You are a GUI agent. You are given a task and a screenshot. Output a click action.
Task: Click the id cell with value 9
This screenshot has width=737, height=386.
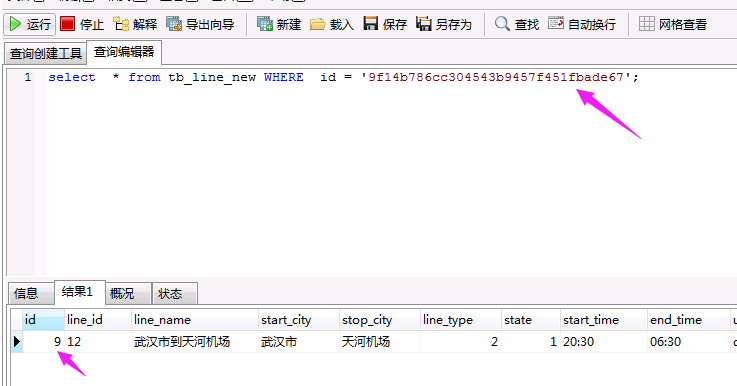point(43,341)
